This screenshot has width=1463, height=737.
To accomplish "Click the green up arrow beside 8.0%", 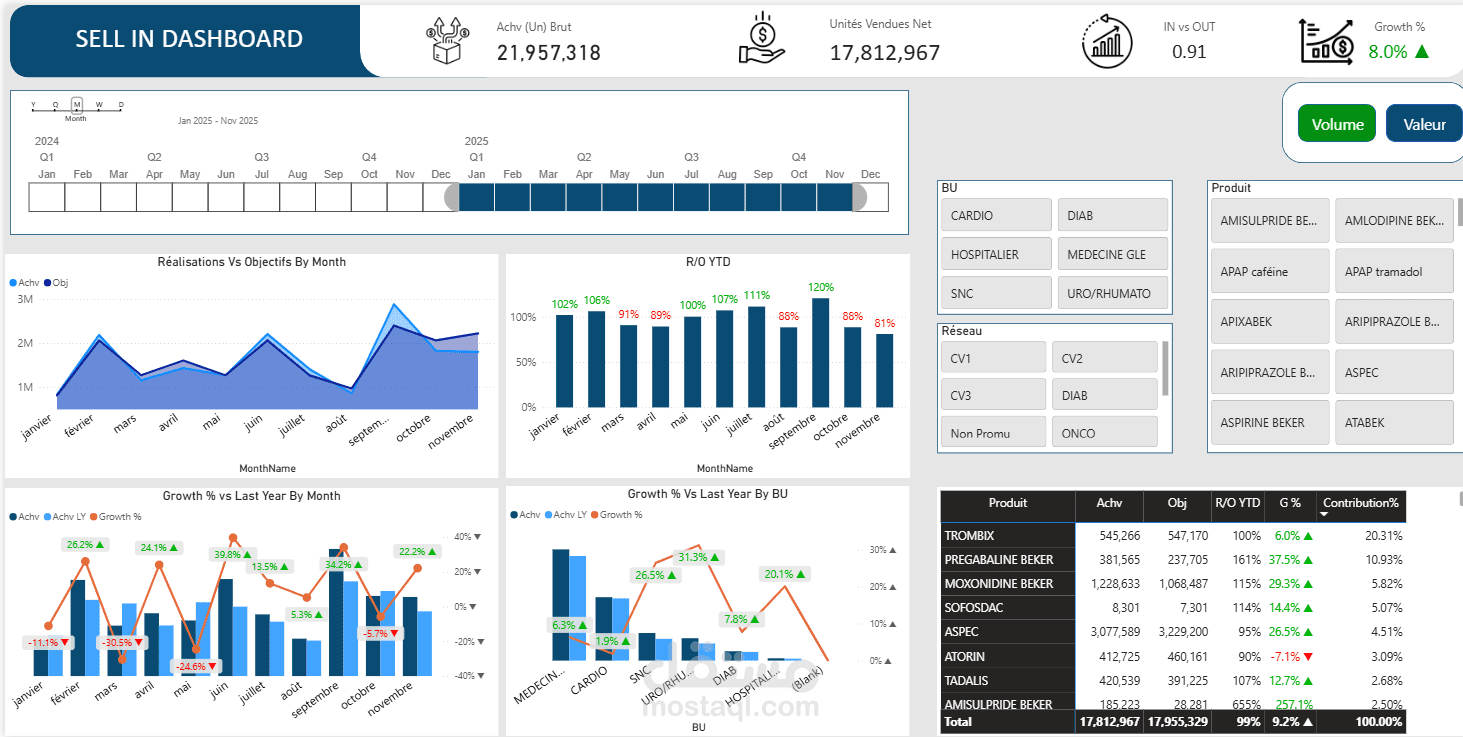I will click(x=1421, y=51).
